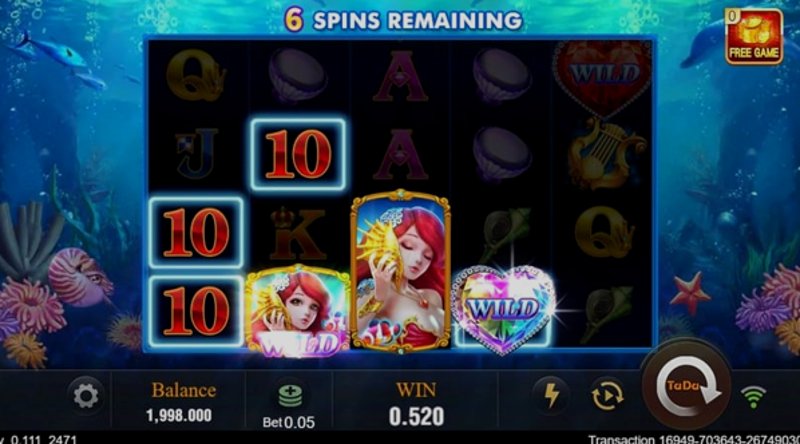Select the mermaid WILD symbol on reel two
The height and width of the screenshot is (444, 800).
(297, 310)
